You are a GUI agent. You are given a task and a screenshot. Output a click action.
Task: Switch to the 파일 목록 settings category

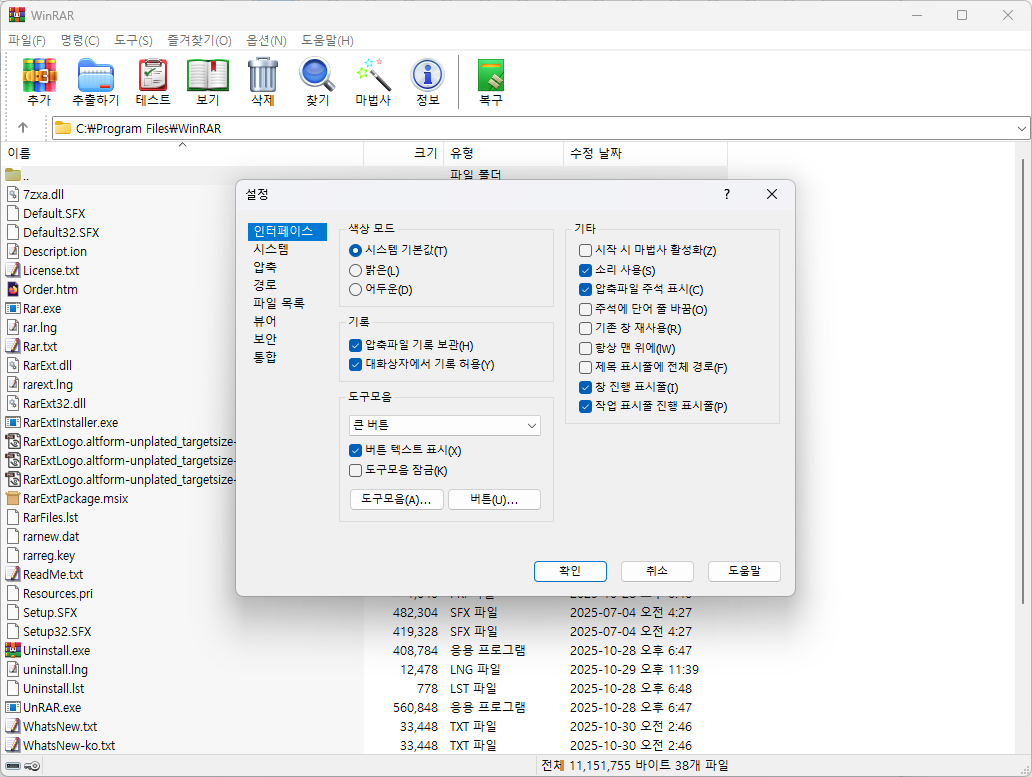[x=279, y=303]
